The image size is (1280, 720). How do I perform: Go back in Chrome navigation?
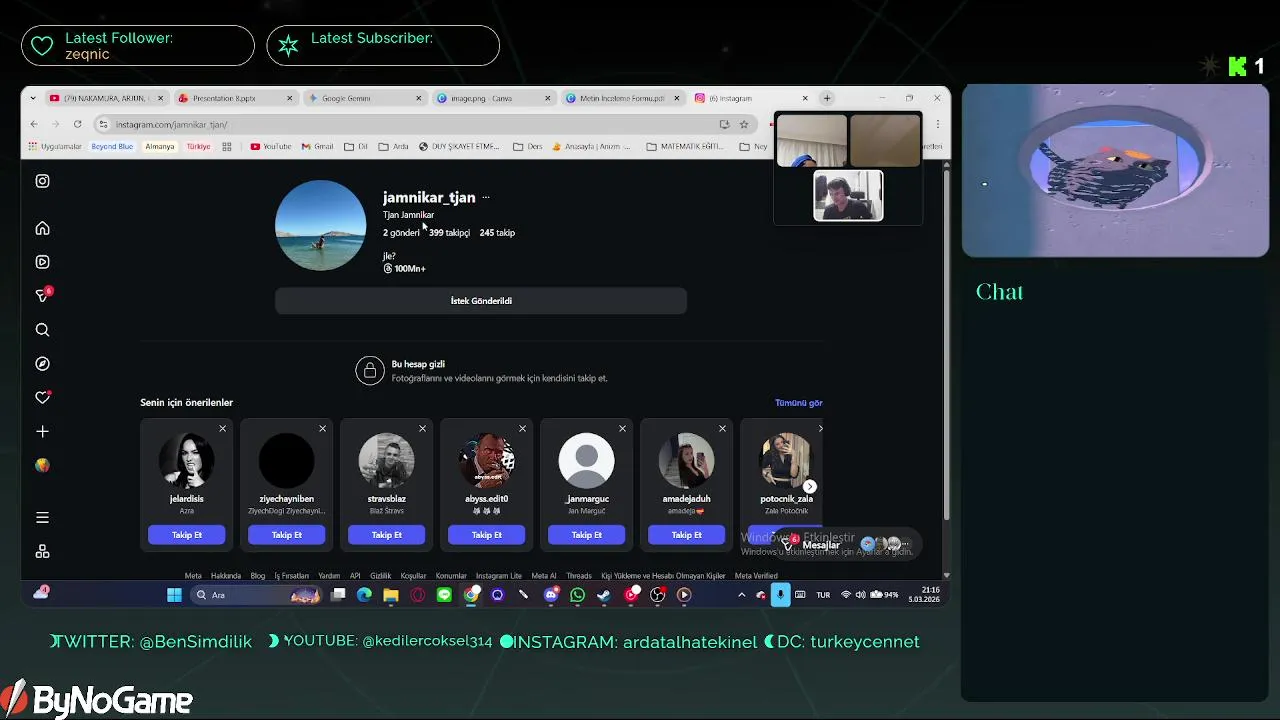34,124
